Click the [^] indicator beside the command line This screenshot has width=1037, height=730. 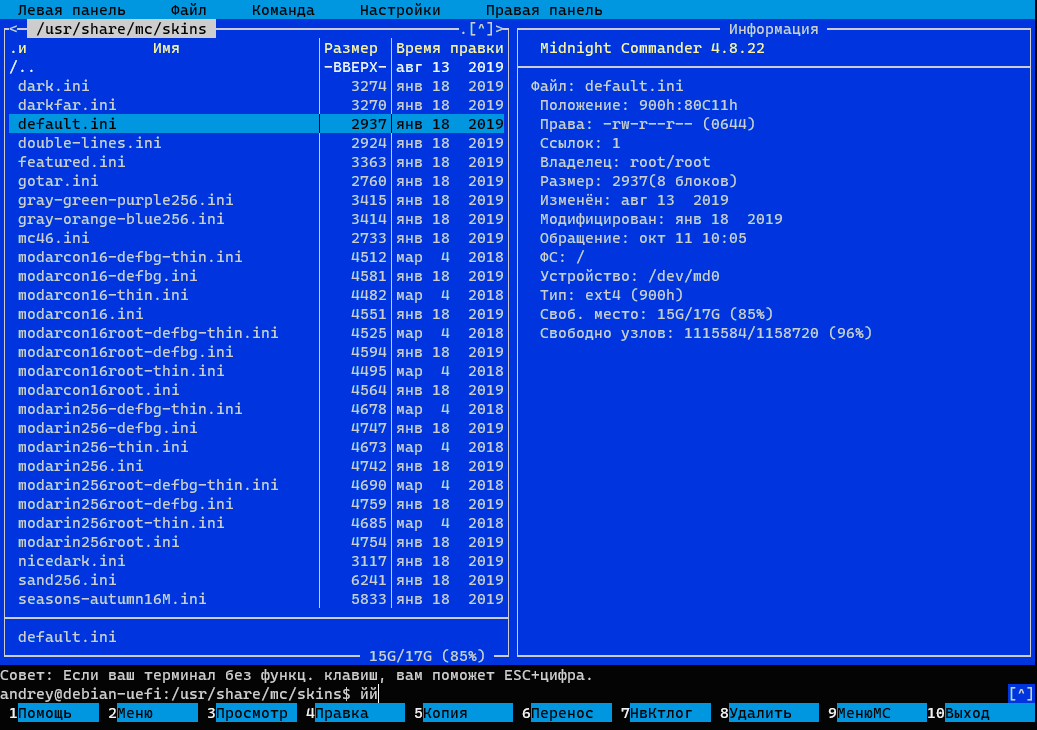pyautogui.click(x=1020, y=693)
